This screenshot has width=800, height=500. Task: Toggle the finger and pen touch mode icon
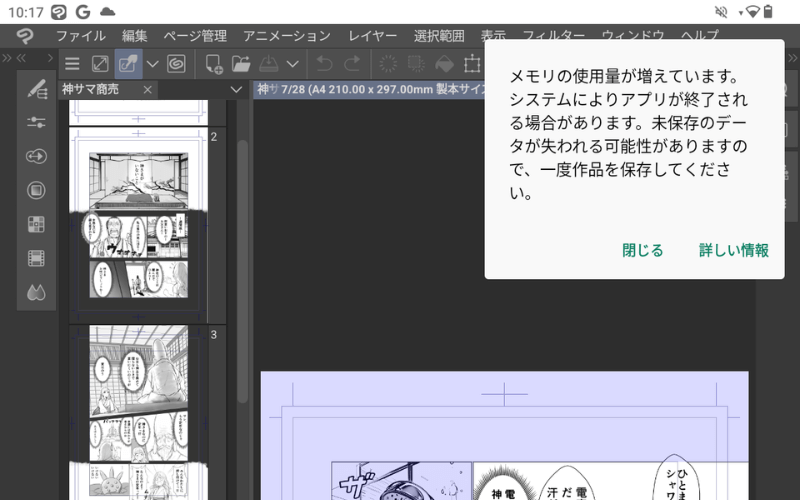128,64
